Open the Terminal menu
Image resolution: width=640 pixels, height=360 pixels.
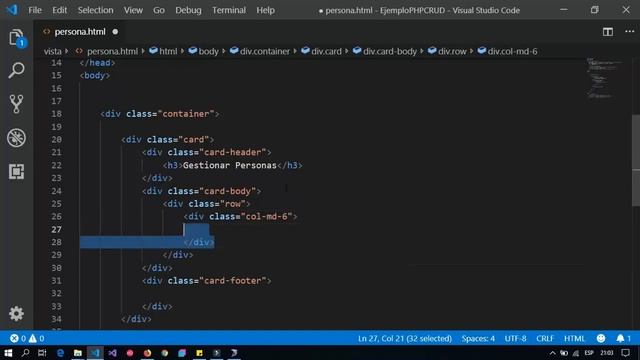click(229, 10)
